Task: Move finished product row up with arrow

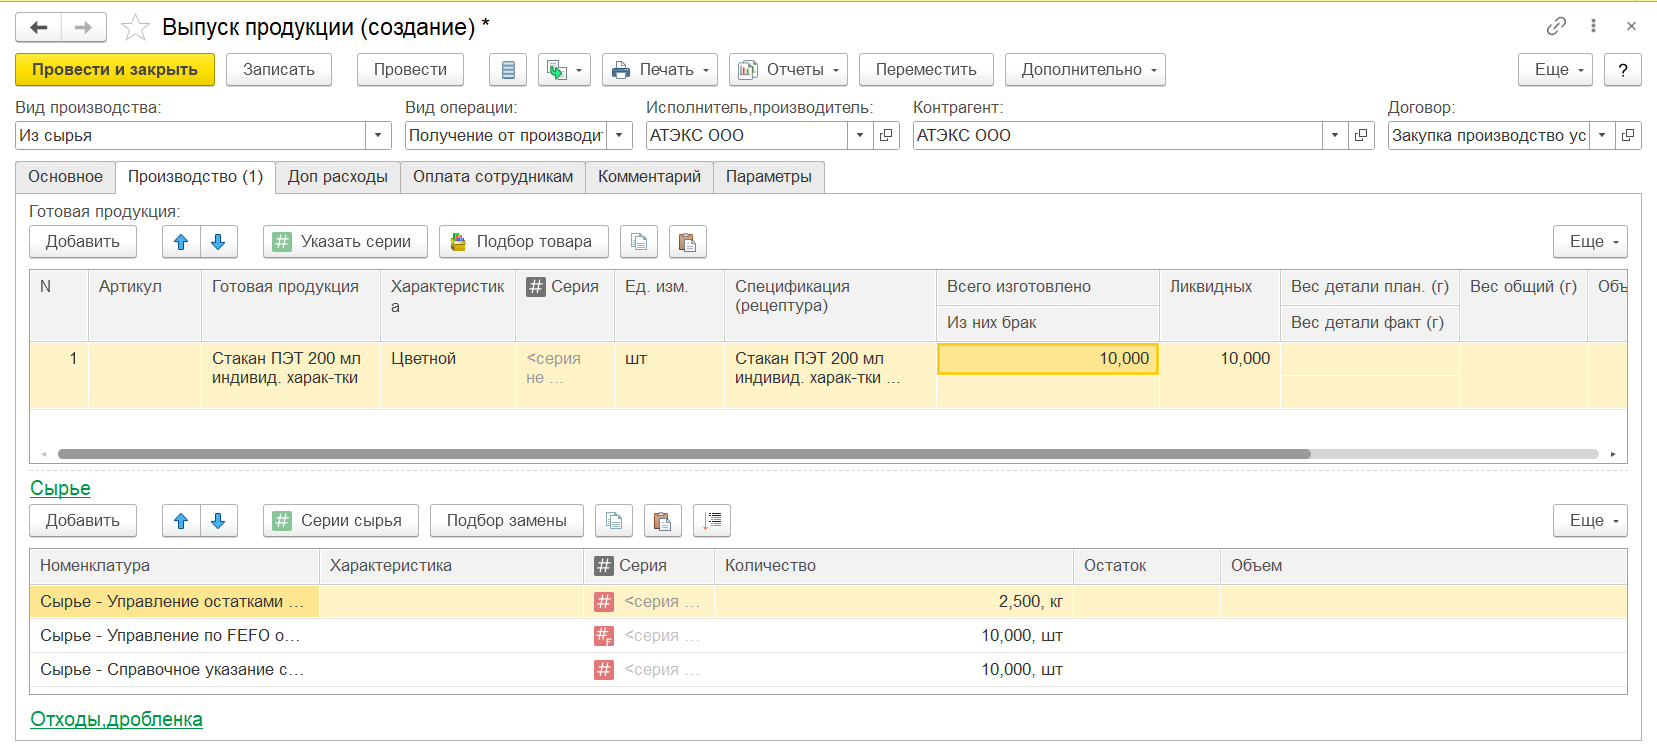Action: 181,242
